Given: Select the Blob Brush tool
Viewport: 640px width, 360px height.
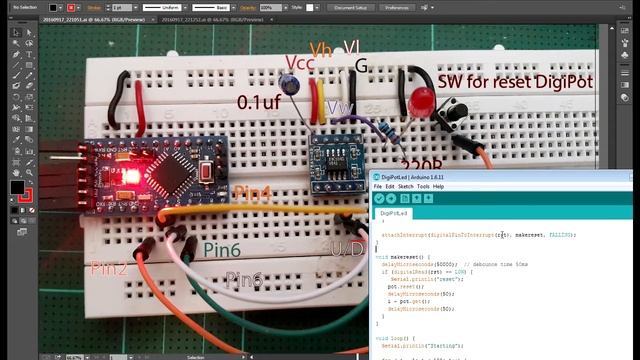Looking at the screenshot, I should [16, 86].
